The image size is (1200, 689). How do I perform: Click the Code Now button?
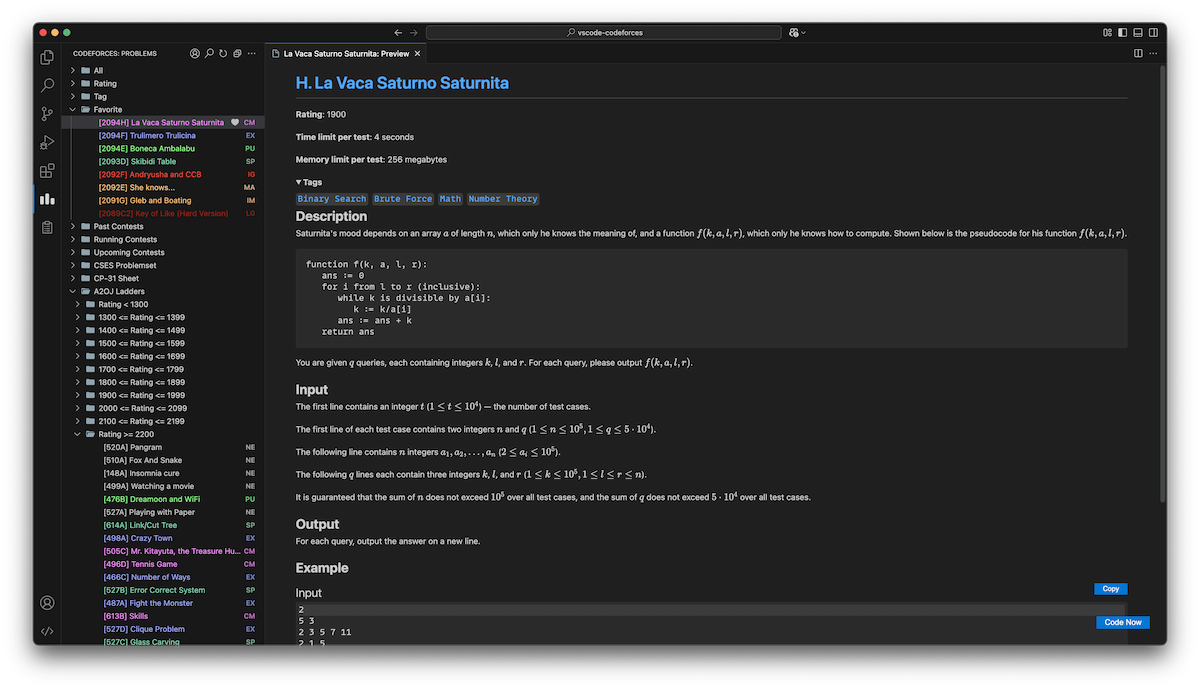point(1123,622)
